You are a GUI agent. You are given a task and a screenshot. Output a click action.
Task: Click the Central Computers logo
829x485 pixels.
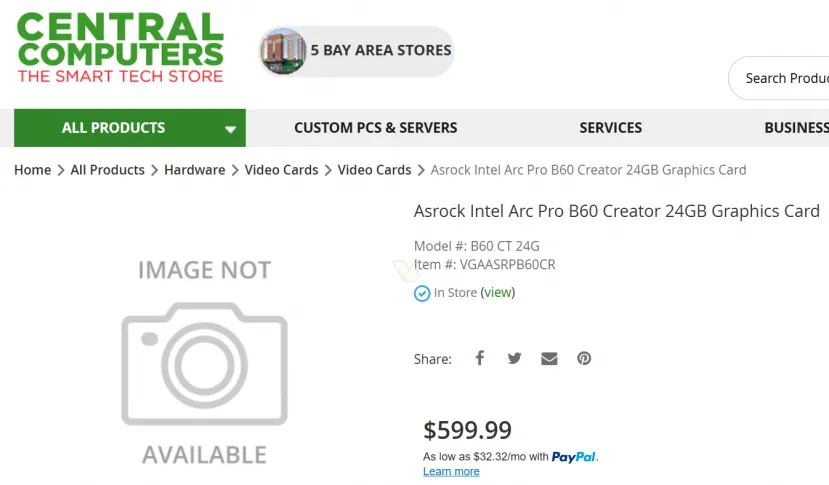click(120, 48)
